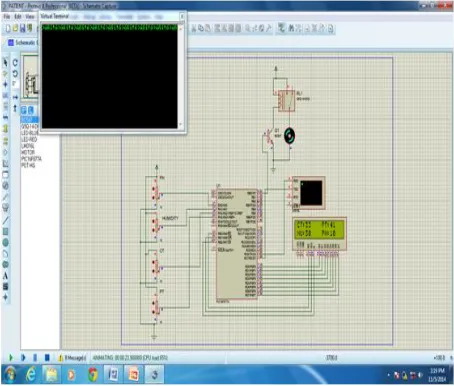The width and height of the screenshot is (454, 386).
Task: Click the Search and Tag binoculars icon
Action: [x=291, y=29]
